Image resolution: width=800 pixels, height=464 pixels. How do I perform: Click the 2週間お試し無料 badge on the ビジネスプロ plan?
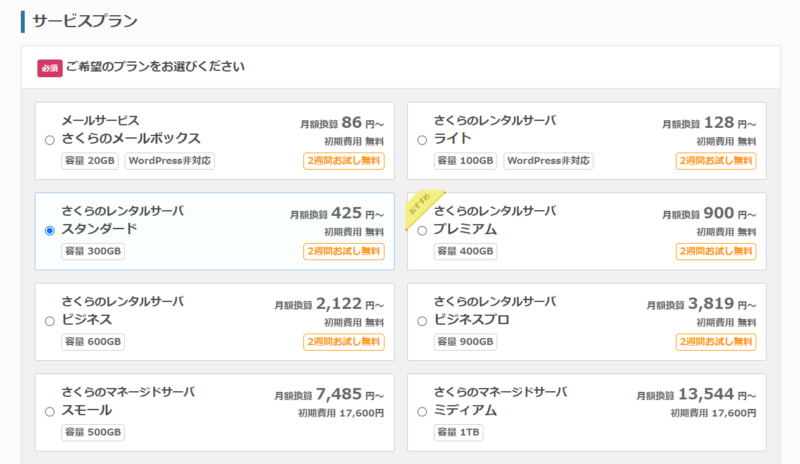[716, 342]
